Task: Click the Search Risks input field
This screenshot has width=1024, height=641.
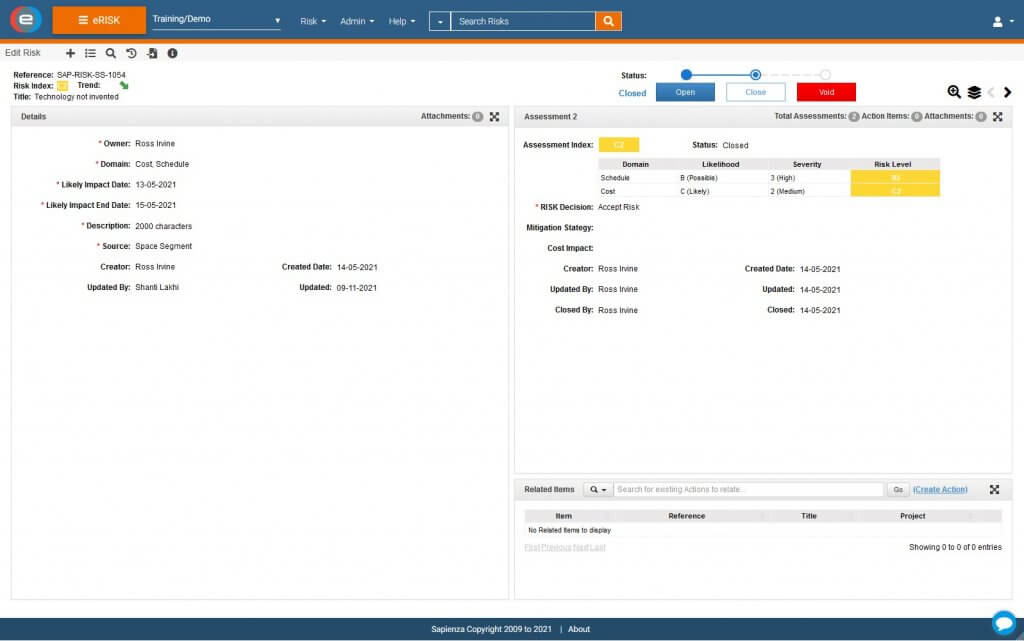Action: pos(522,21)
